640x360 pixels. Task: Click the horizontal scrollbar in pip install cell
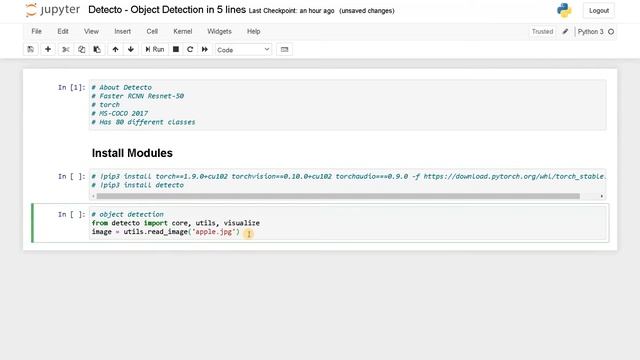pos(338,196)
